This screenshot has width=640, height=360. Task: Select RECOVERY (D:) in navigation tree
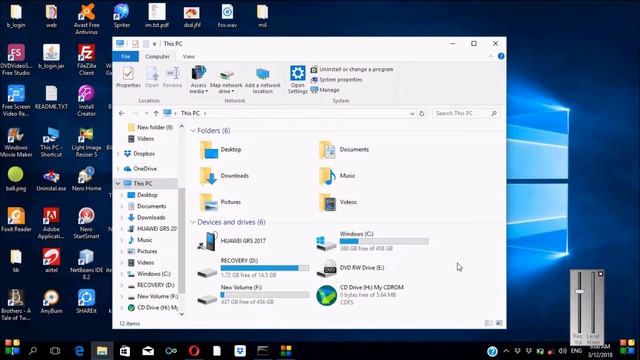[151, 285]
